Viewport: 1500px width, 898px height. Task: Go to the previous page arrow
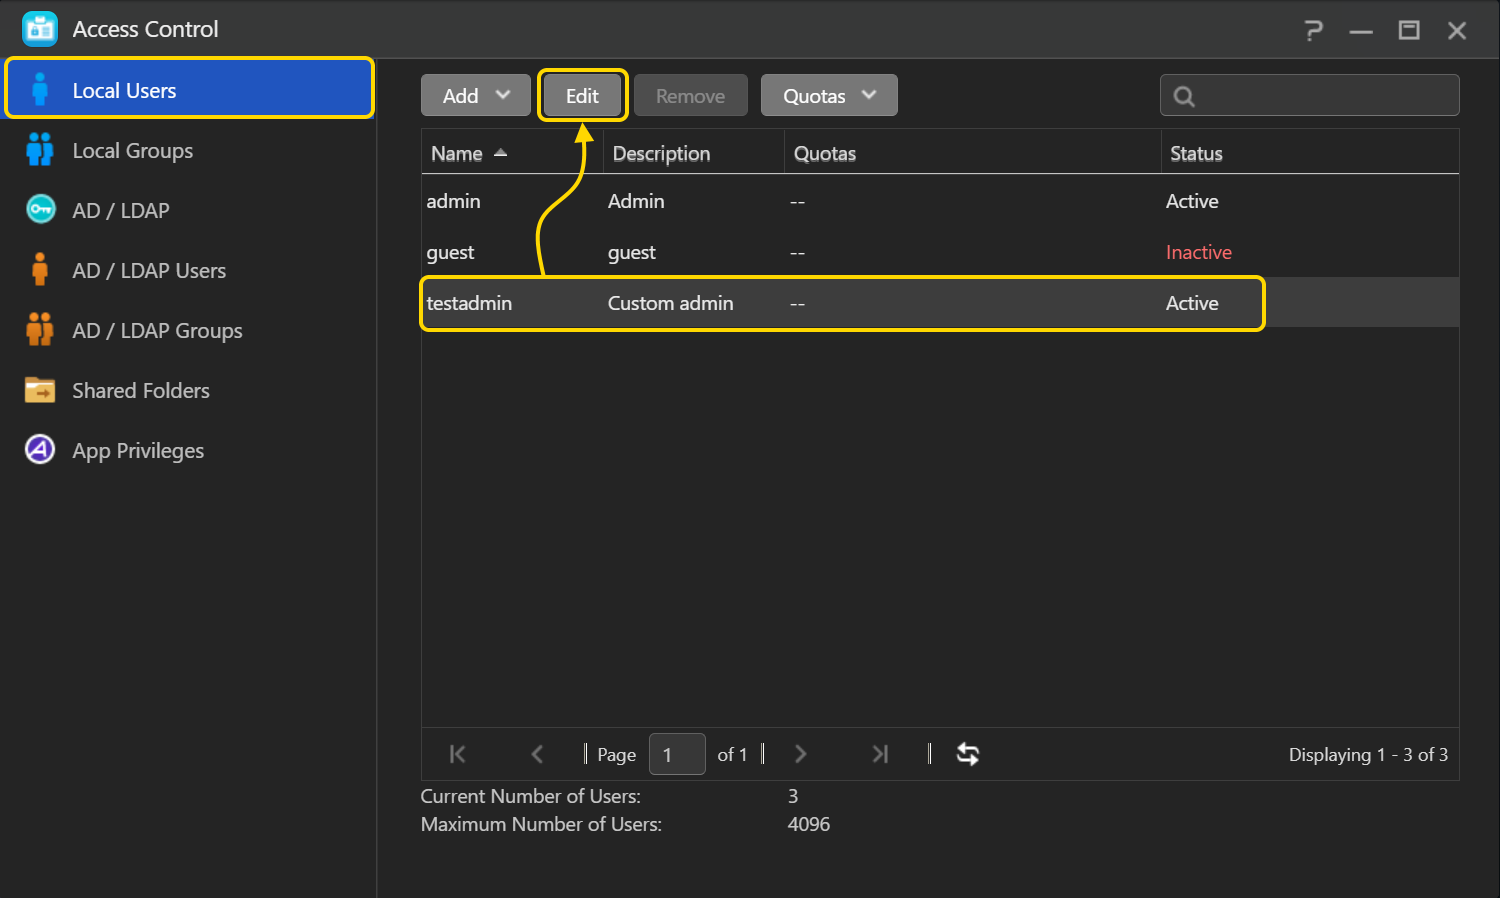[537, 754]
